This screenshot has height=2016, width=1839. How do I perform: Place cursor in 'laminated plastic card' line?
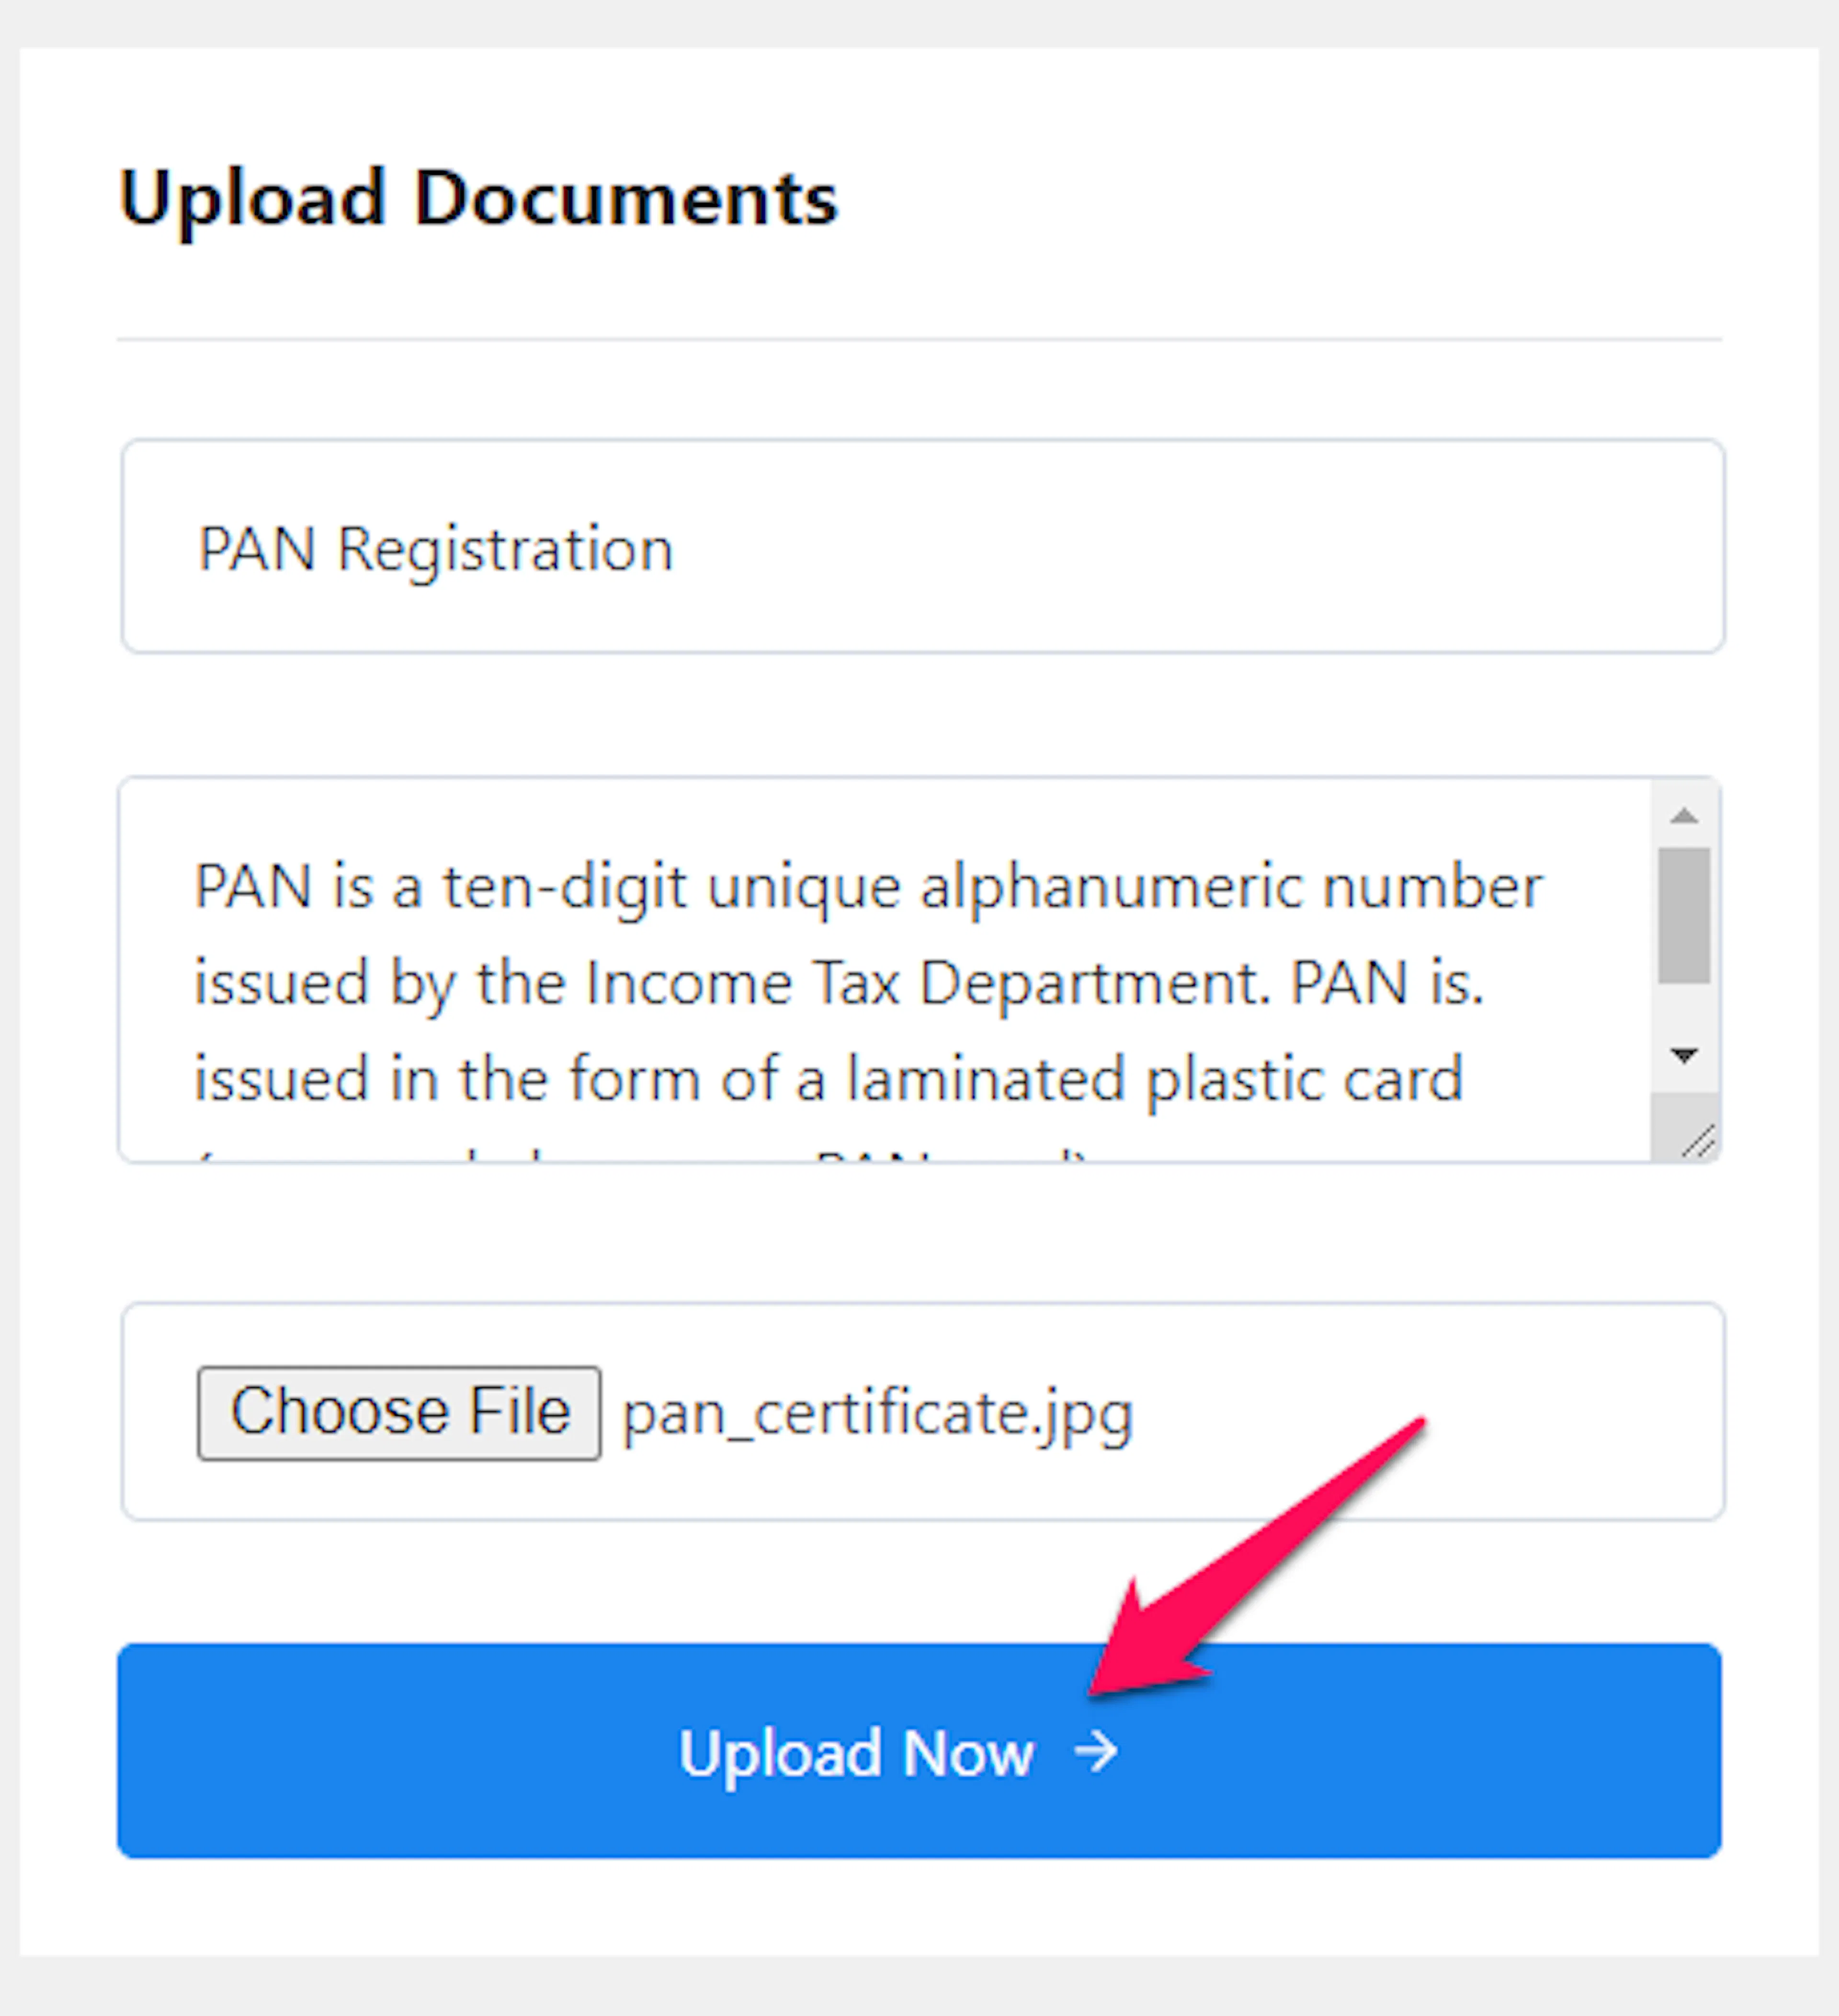pyautogui.click(x=828, y=1079)
